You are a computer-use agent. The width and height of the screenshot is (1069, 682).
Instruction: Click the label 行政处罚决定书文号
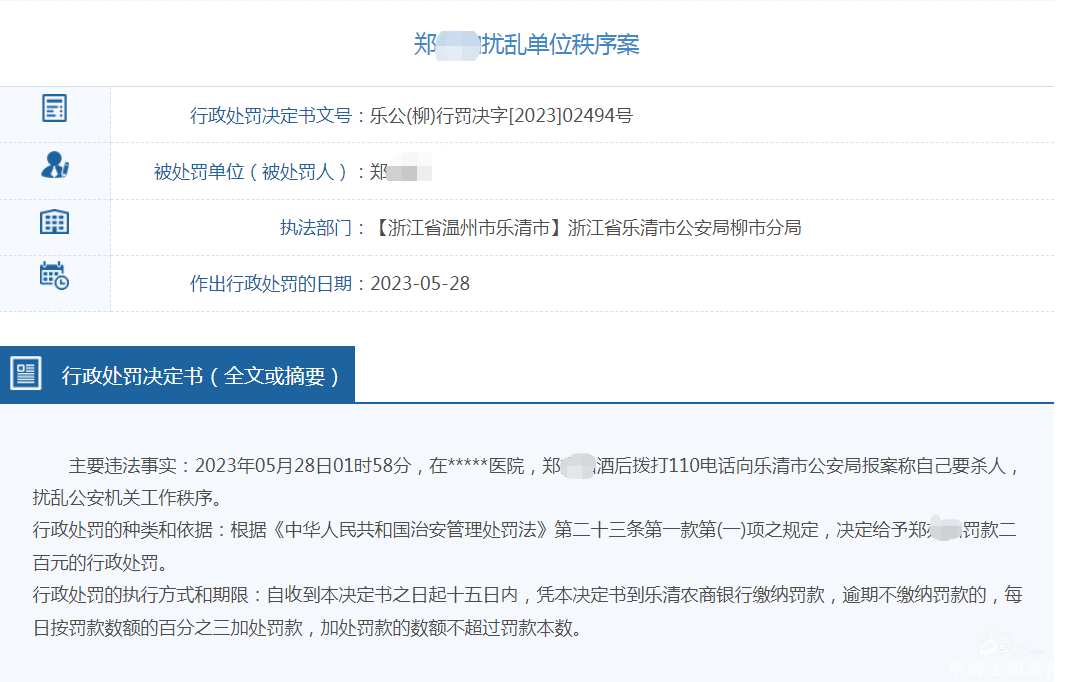[x=271, y=115]
